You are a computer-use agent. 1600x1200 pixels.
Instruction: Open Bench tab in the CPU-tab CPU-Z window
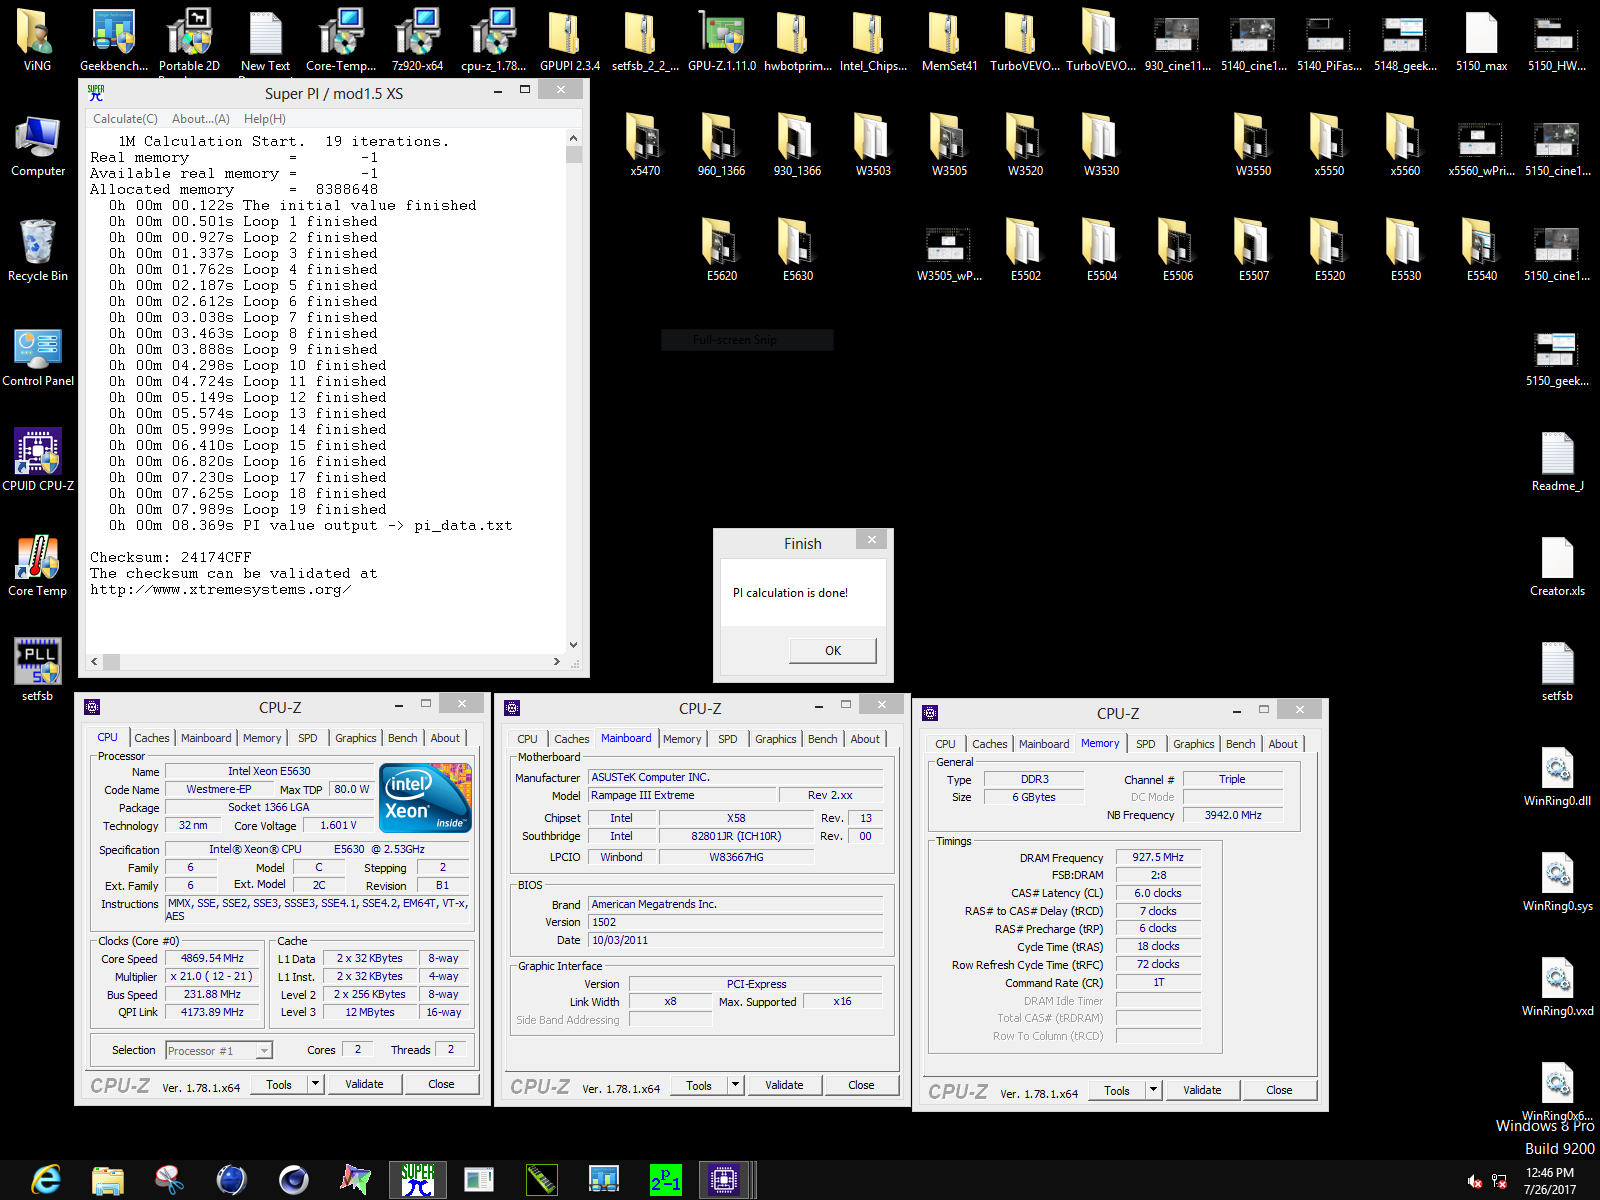tap(403, 738)
